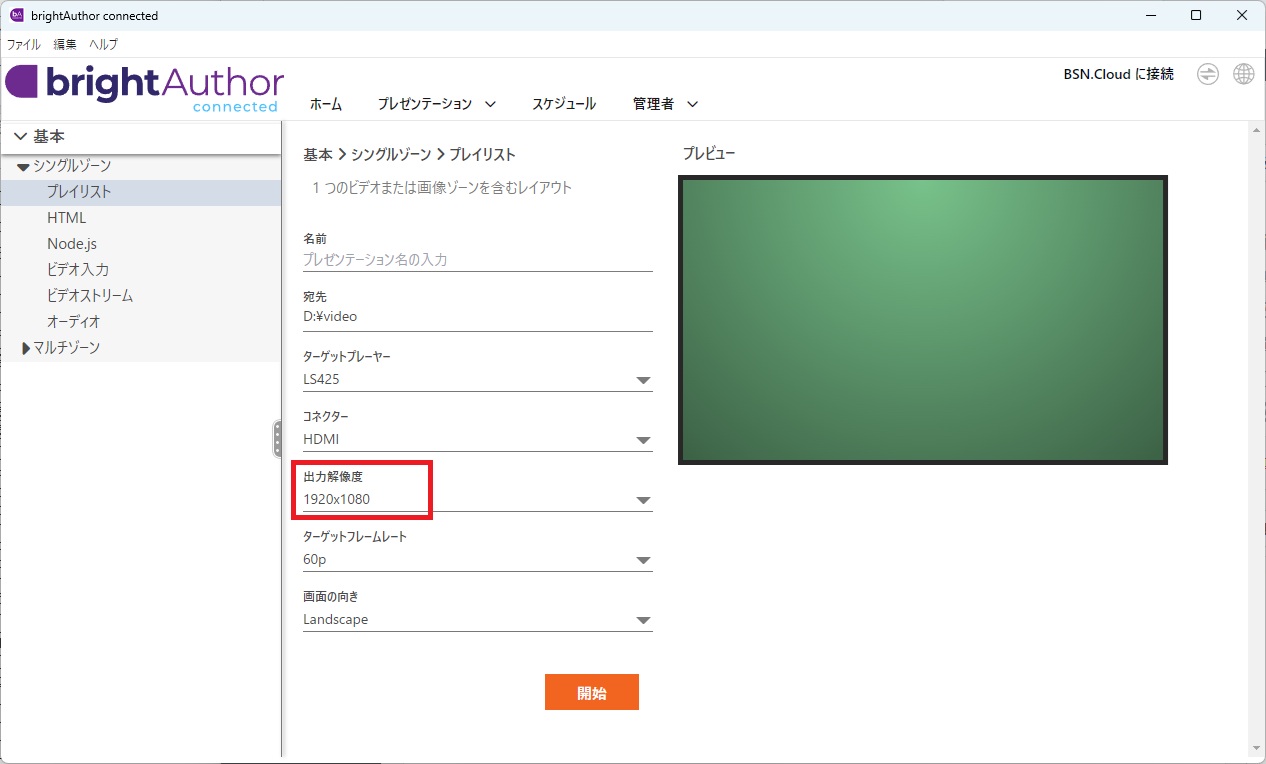Expand the マルチゾーン tree node
The width and height of the screenshot is (1266, 764).
click(26, 348)
